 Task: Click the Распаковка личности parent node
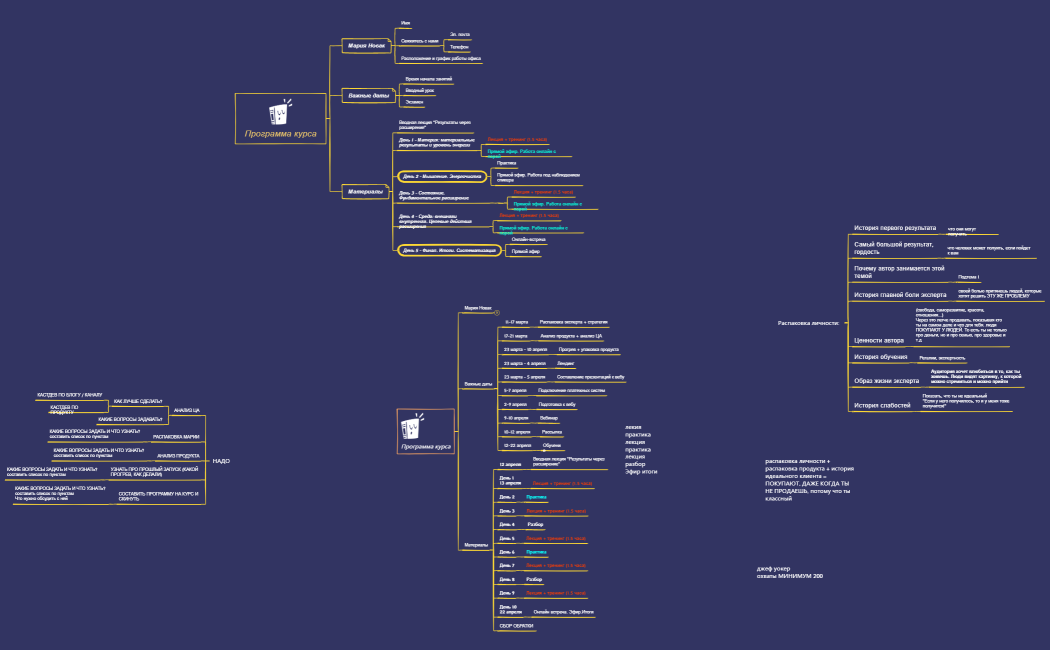coord(808,323)
